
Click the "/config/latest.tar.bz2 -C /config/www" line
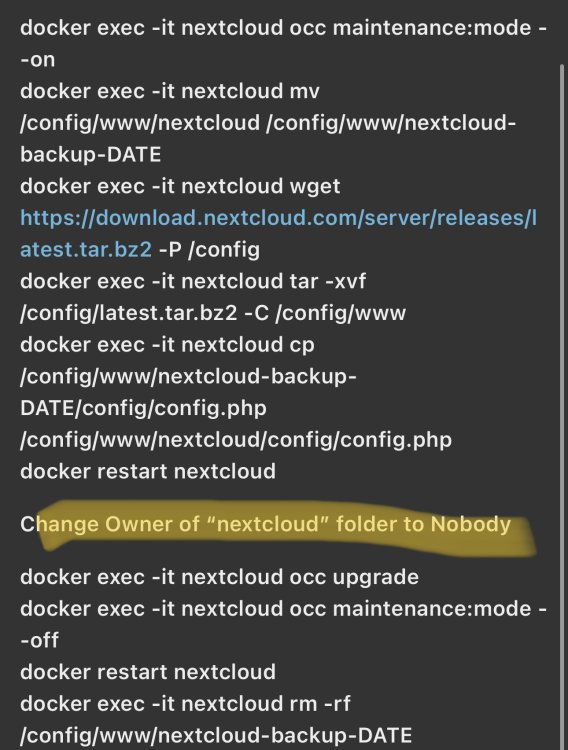(x=213, y=313)
